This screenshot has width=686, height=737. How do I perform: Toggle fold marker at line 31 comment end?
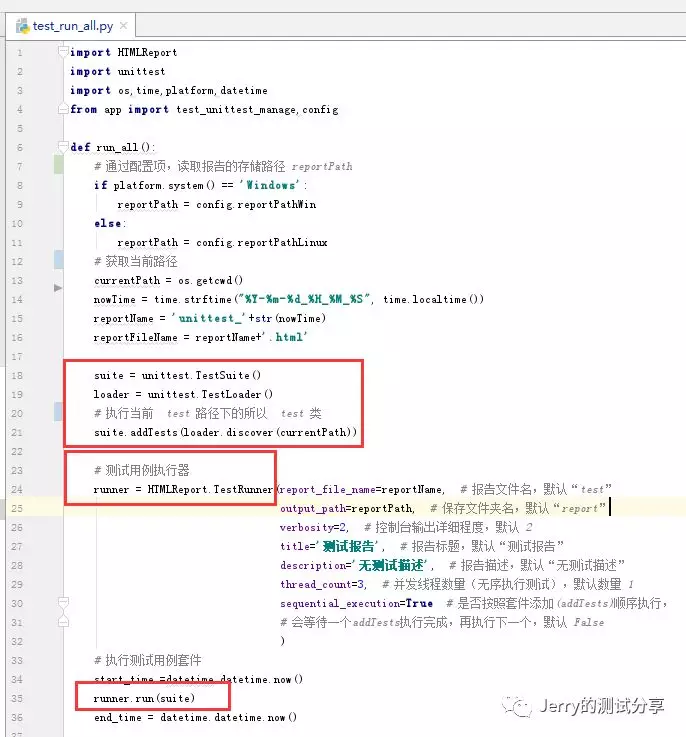[x=63, y=622]
